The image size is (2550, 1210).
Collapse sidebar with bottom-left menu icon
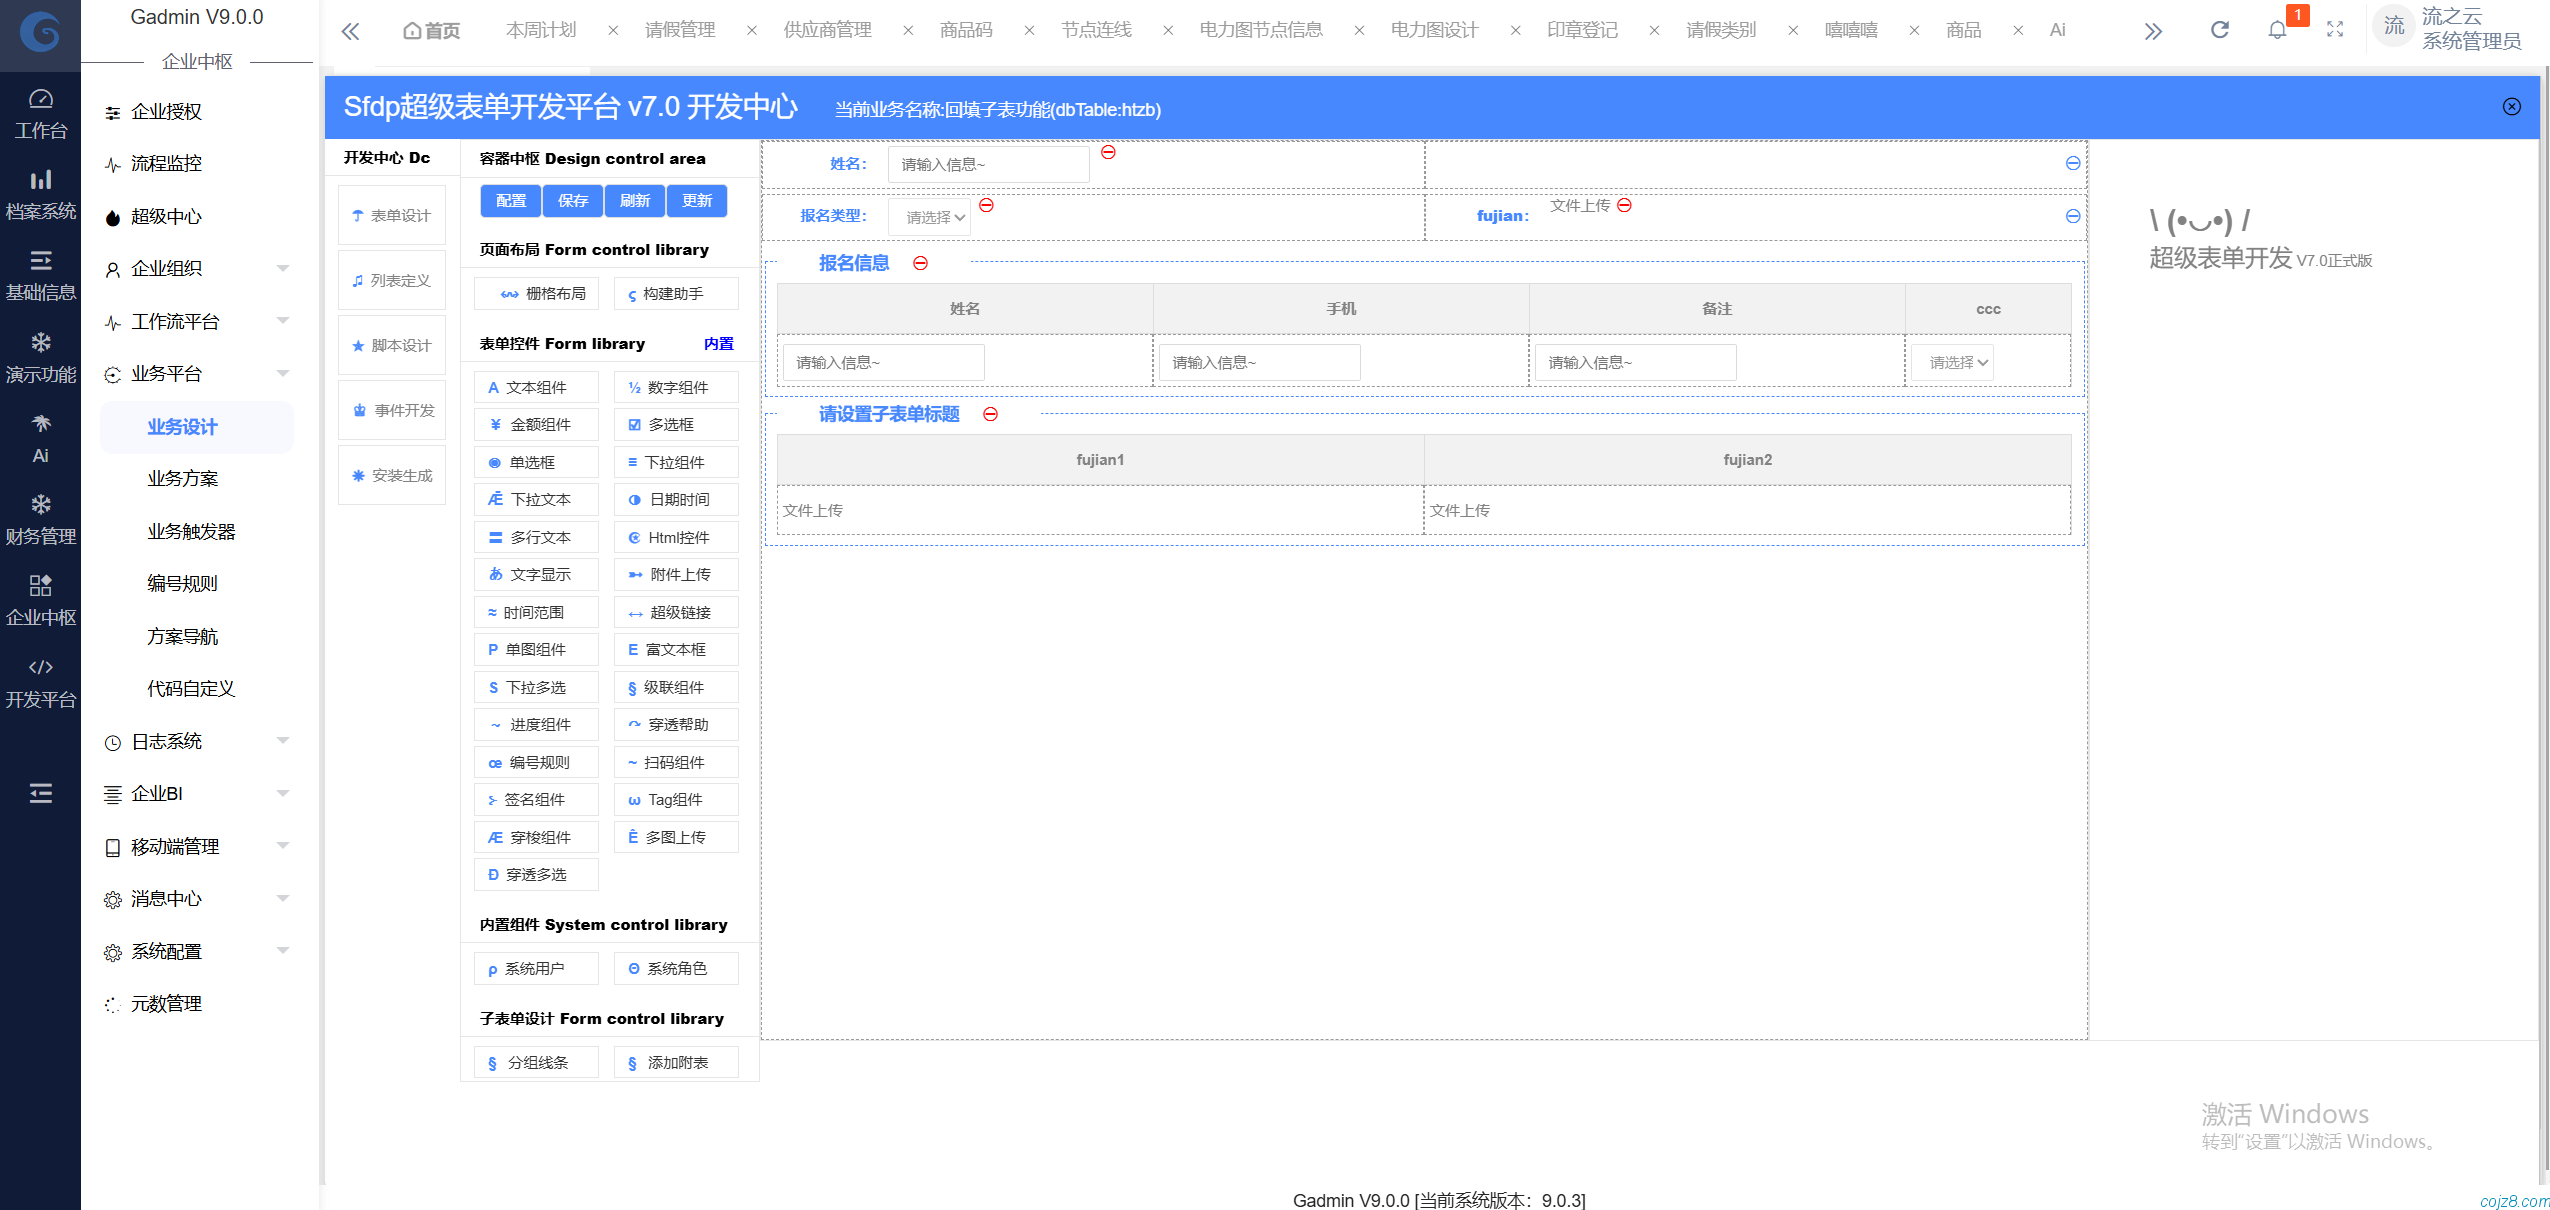(x=40, y=793)
